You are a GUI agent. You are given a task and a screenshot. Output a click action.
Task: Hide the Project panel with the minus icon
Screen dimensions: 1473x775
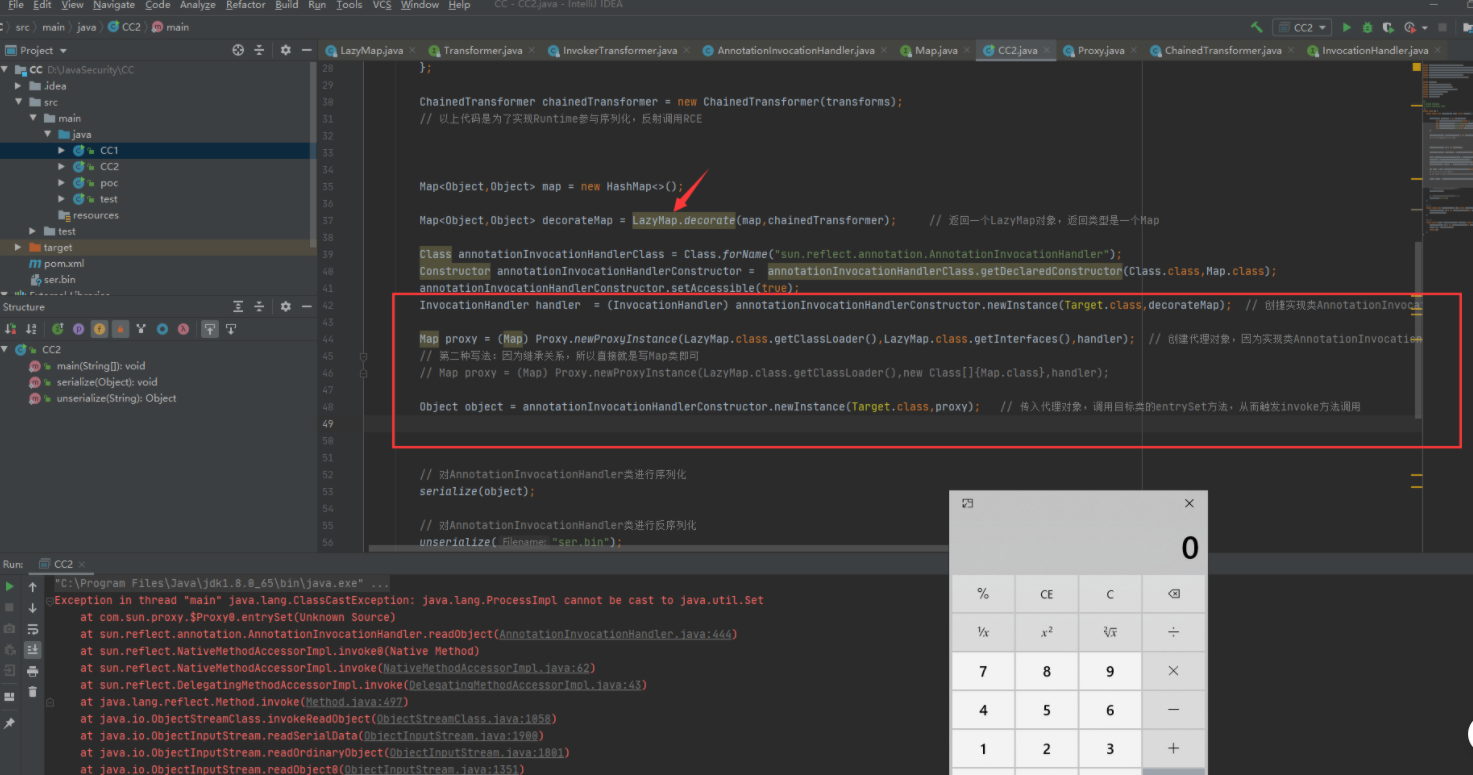coord(305,50)
